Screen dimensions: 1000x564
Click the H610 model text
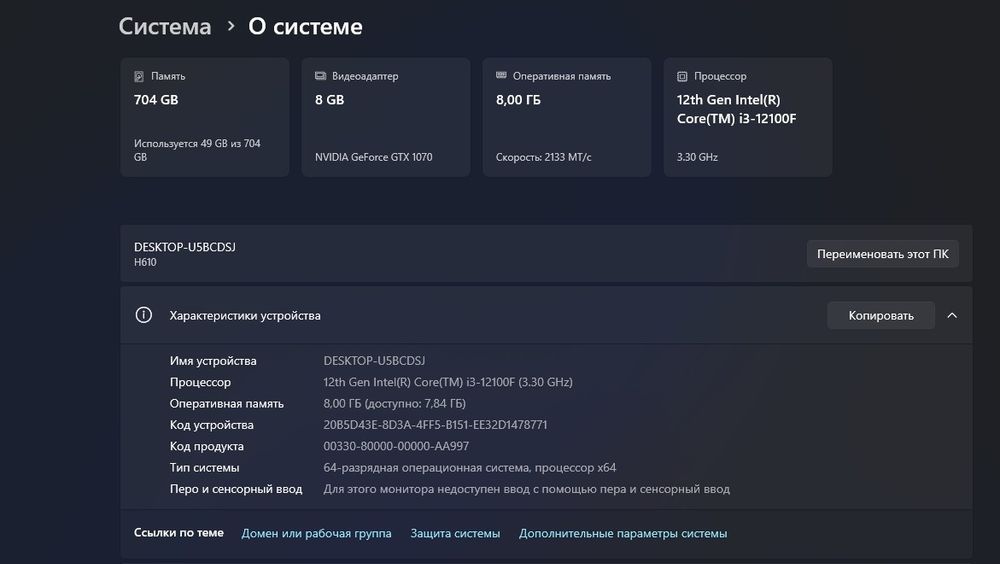tap(145, 262)
